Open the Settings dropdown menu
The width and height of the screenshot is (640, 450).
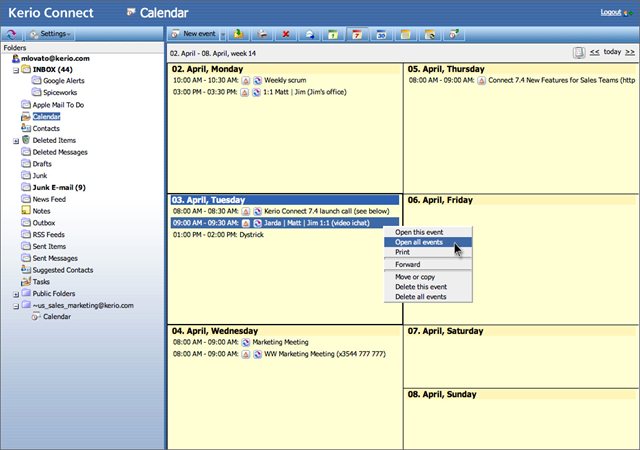[51, 34]
